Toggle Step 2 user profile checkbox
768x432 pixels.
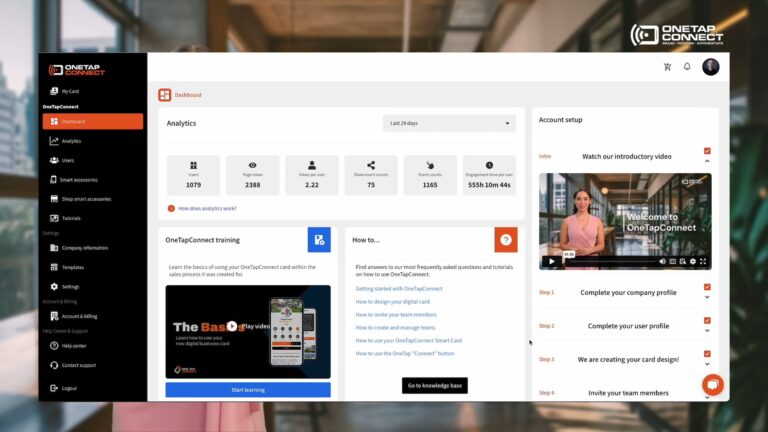pos(707,320)
